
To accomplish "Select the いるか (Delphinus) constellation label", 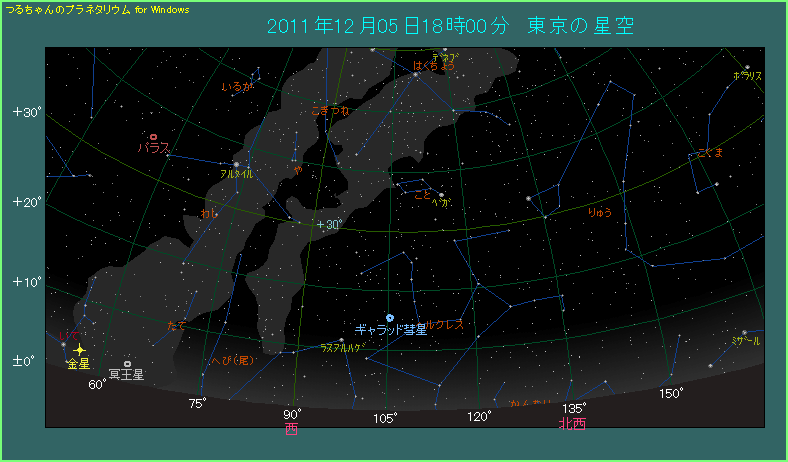I will click(x=236, y=88).
